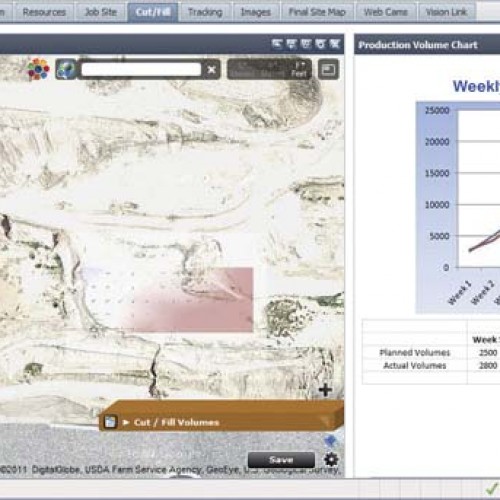Click the first map panel header icon
The height and width of the screenshot is (500, 500).
277,44
